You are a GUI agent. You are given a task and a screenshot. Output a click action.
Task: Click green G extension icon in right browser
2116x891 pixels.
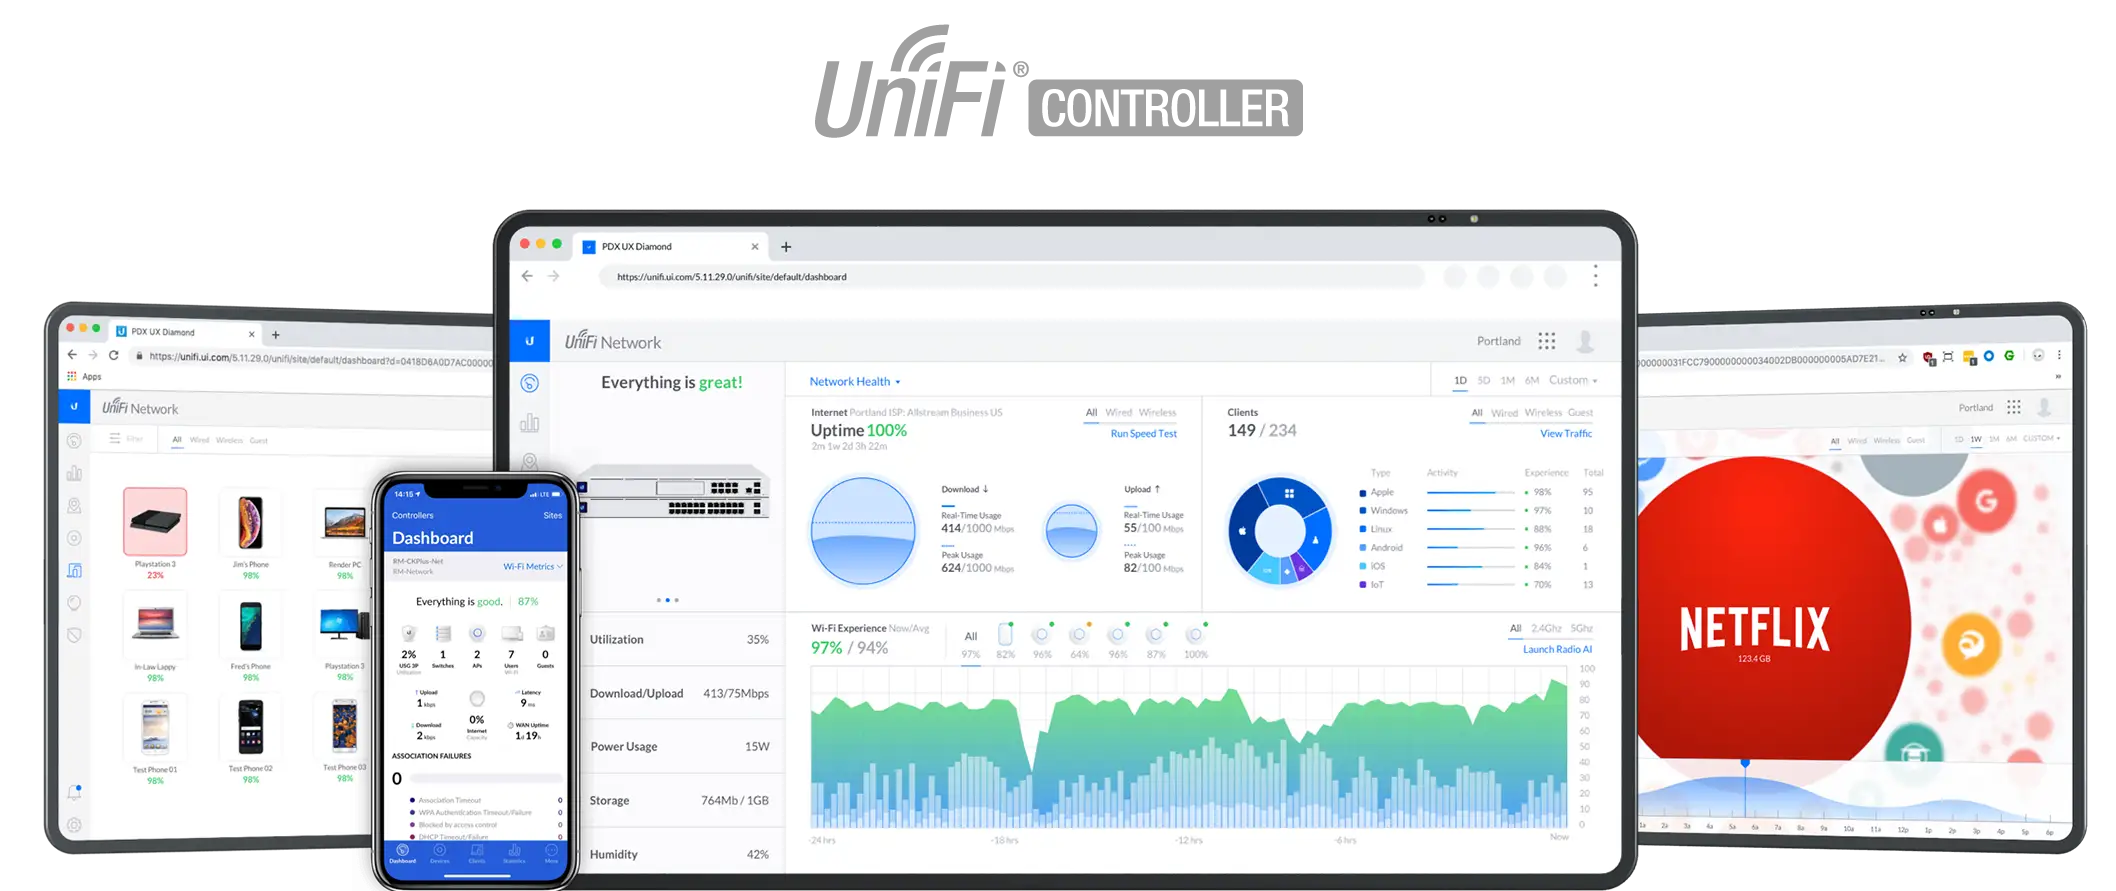click(x=2009, y=355)
